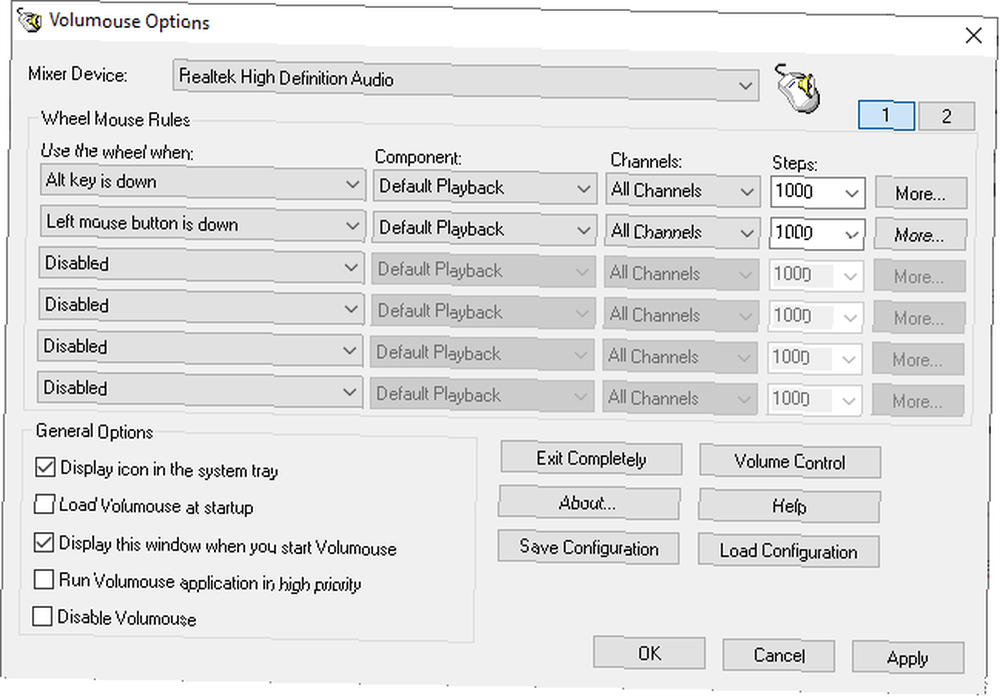Open Component dropdown in Alt key row
The height and width of the screenshot is (697, 1000).
click(485, 187)
